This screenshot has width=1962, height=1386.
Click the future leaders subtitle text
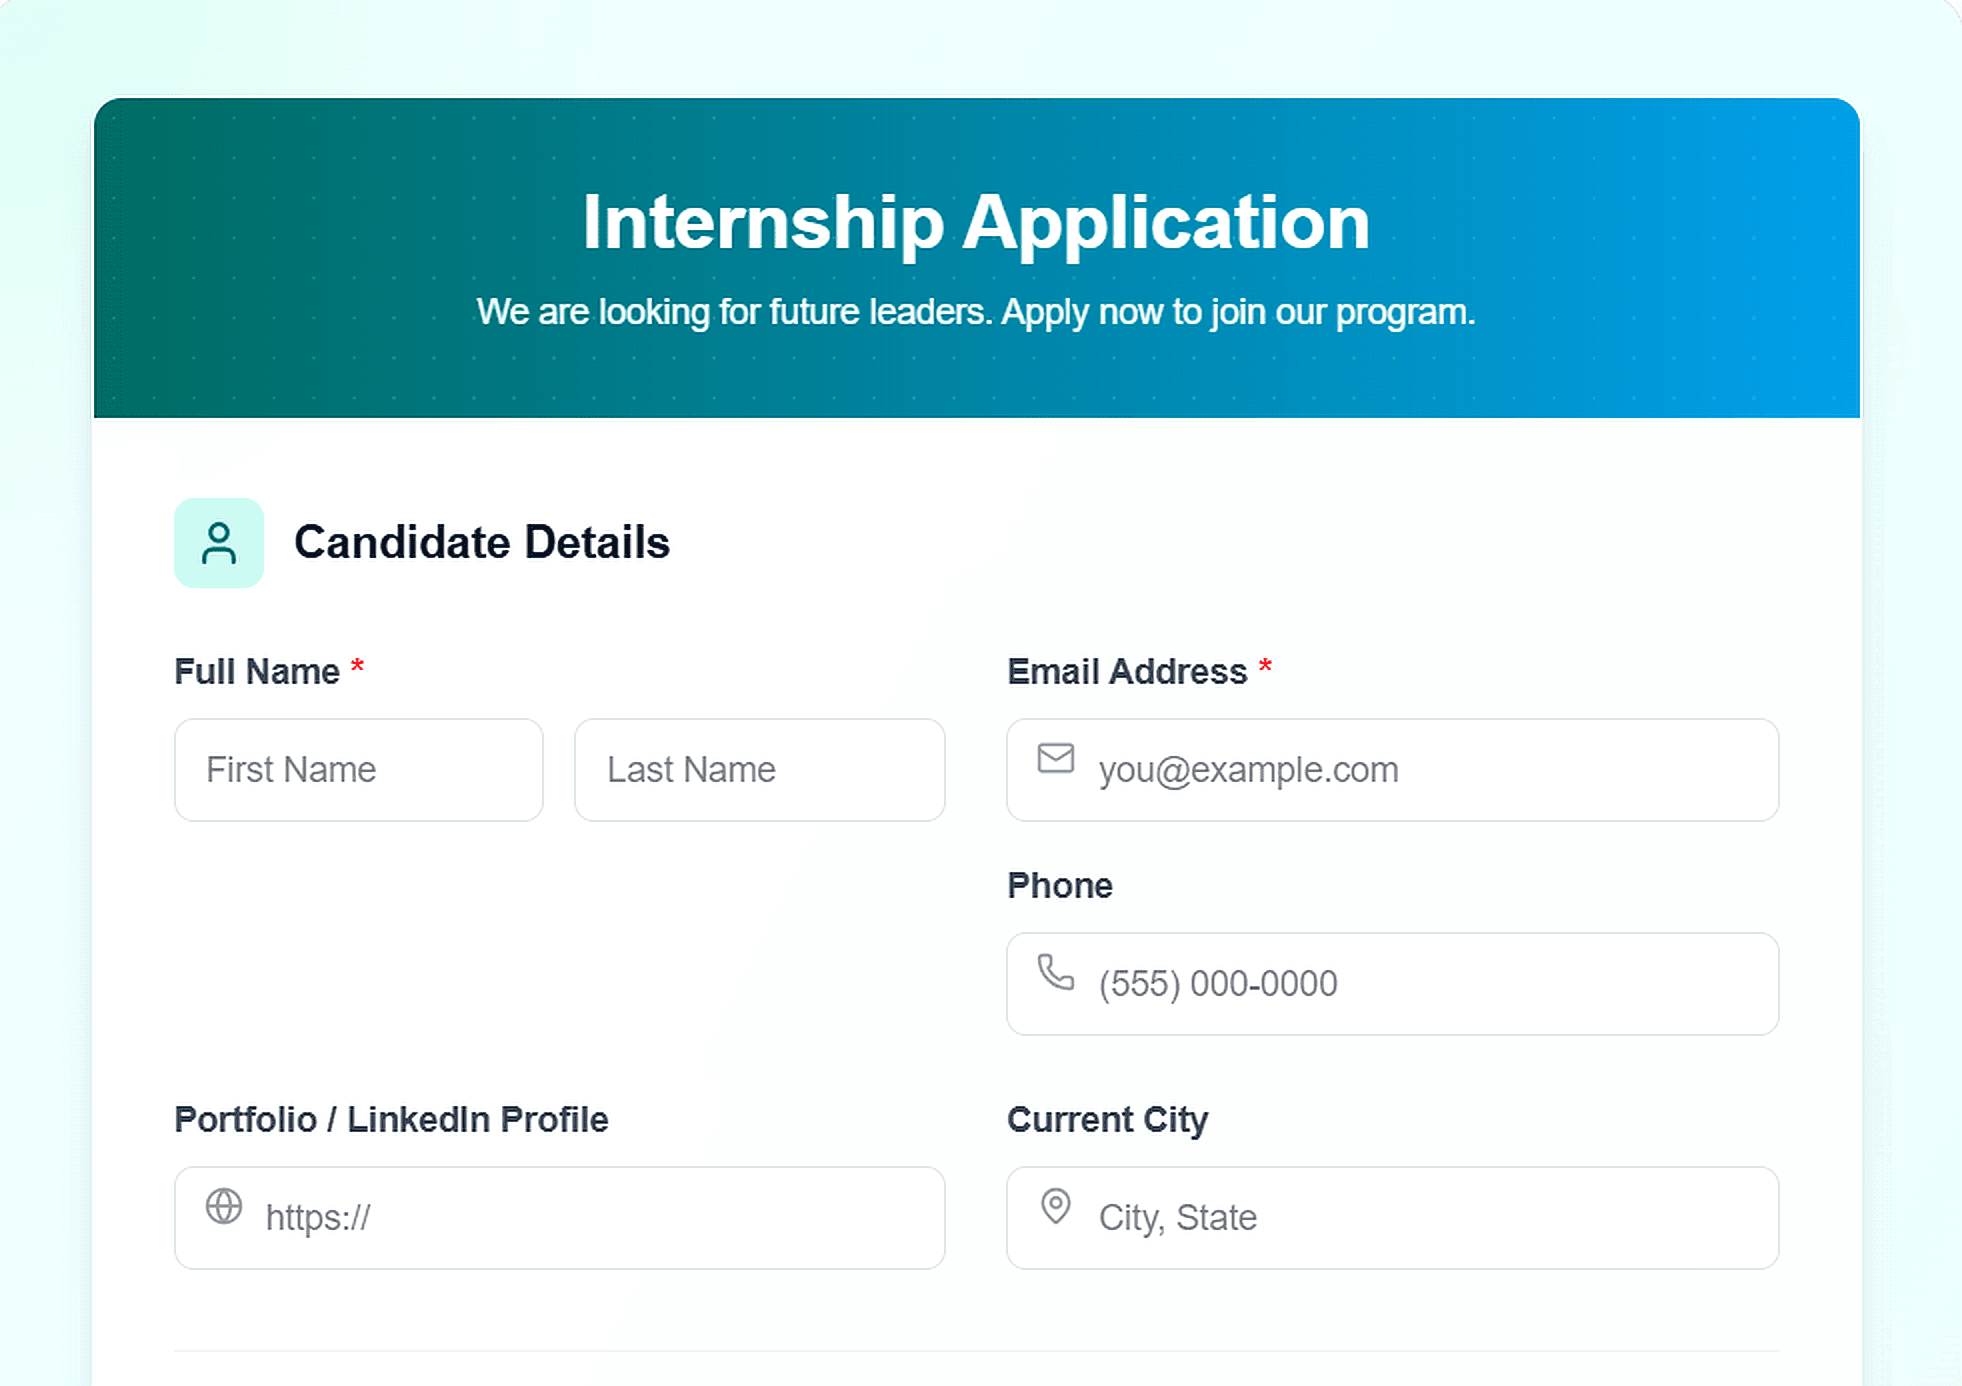(x=976, y=312)
